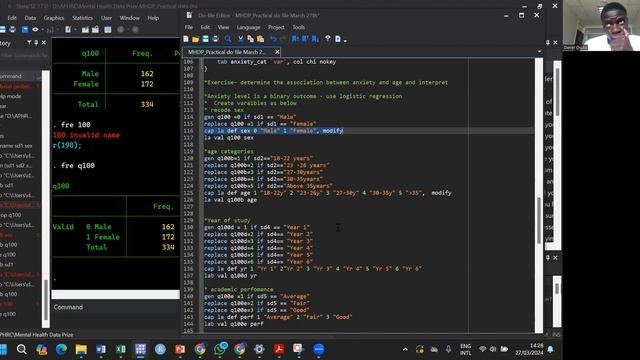Open the Zoom app from the taskbar
This screenshot has height=360, width=640.
319,349
